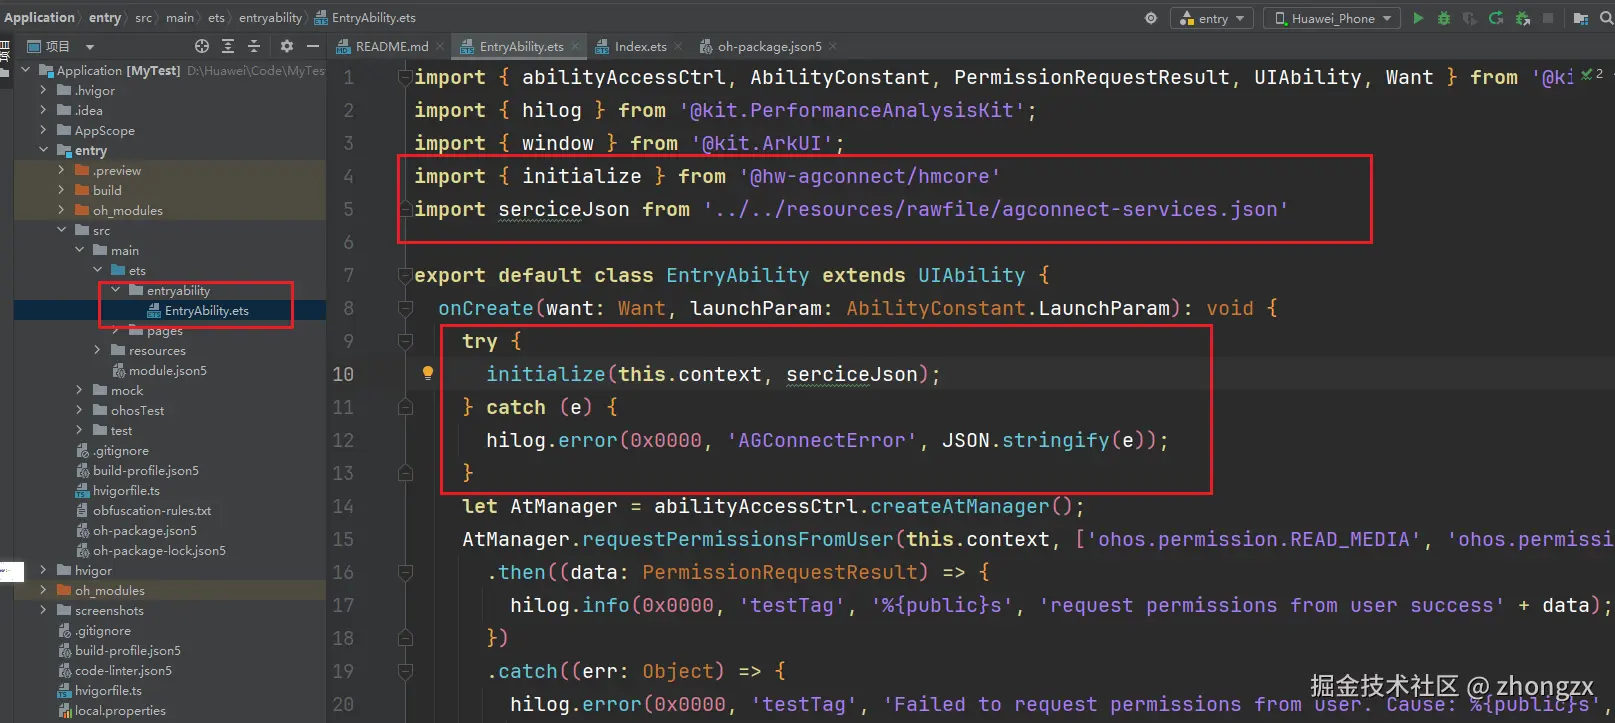Open project panel settings gear
1615x723 pixels.
[x=287, y=46]
